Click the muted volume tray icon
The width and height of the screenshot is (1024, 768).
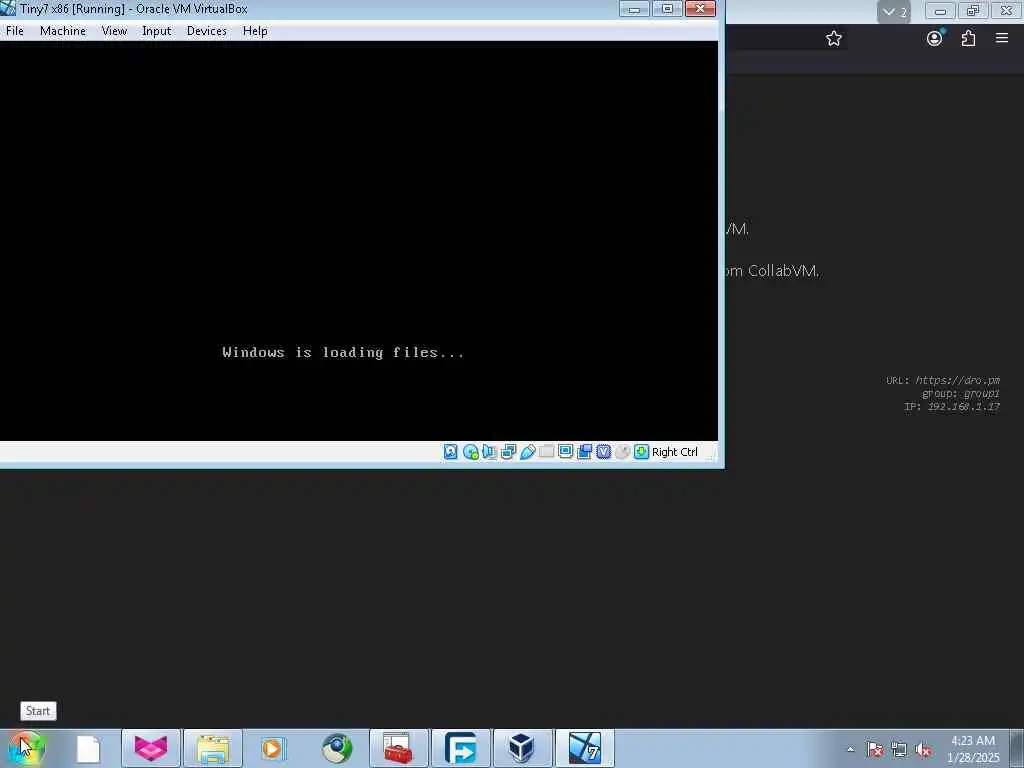(923, 750)
